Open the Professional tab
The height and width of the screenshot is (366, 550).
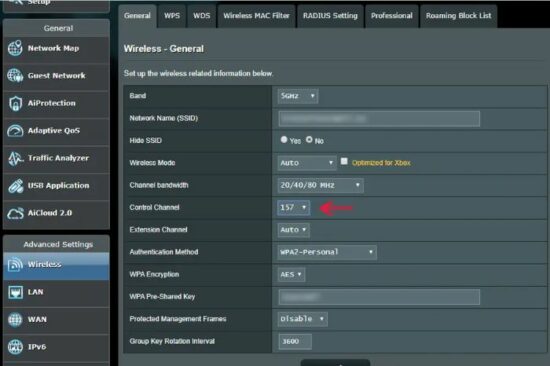tap(391, 16)
